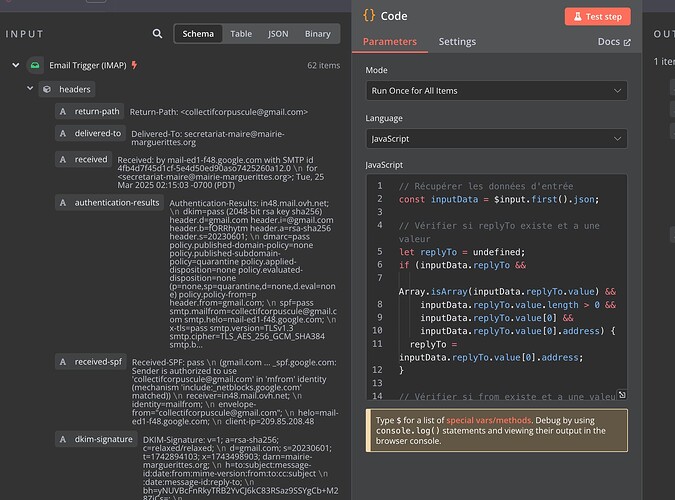
Task: Switch input view to Binary
Action: tap(318, 34)
